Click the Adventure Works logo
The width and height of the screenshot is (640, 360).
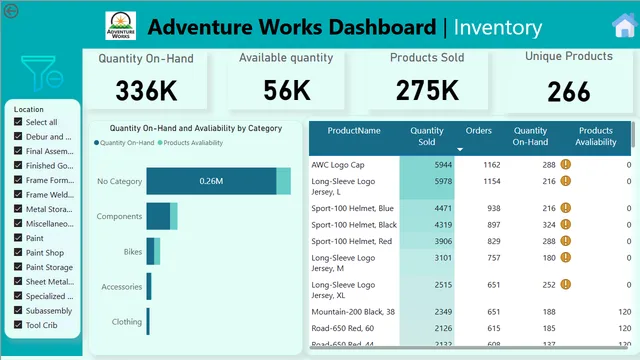point(120,26)
